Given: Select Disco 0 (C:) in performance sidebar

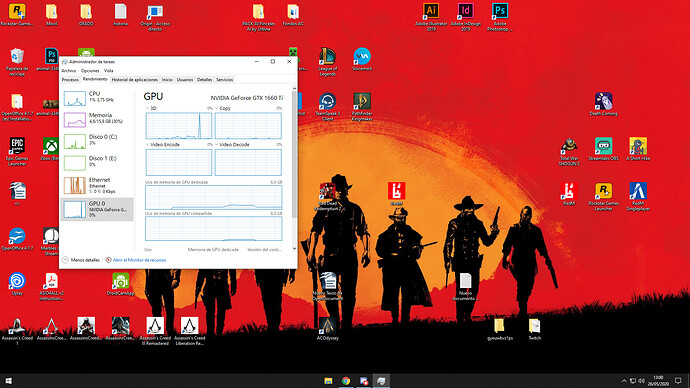Looking at the screenshot, I should pos(97,141).
